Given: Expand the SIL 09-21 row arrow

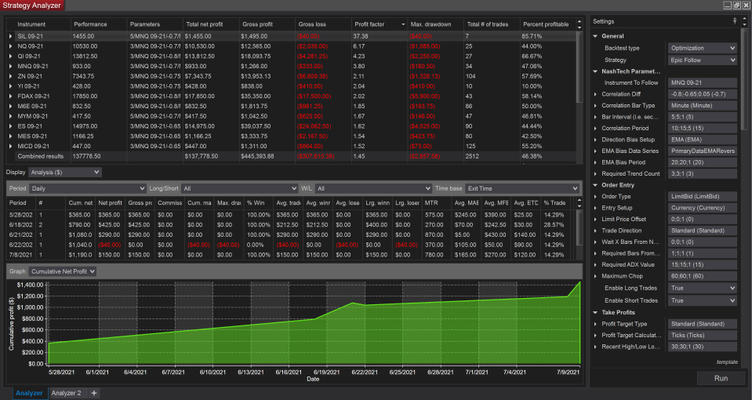Looking at the screenshot, I should pyautogui.click(x=11, y=35).
